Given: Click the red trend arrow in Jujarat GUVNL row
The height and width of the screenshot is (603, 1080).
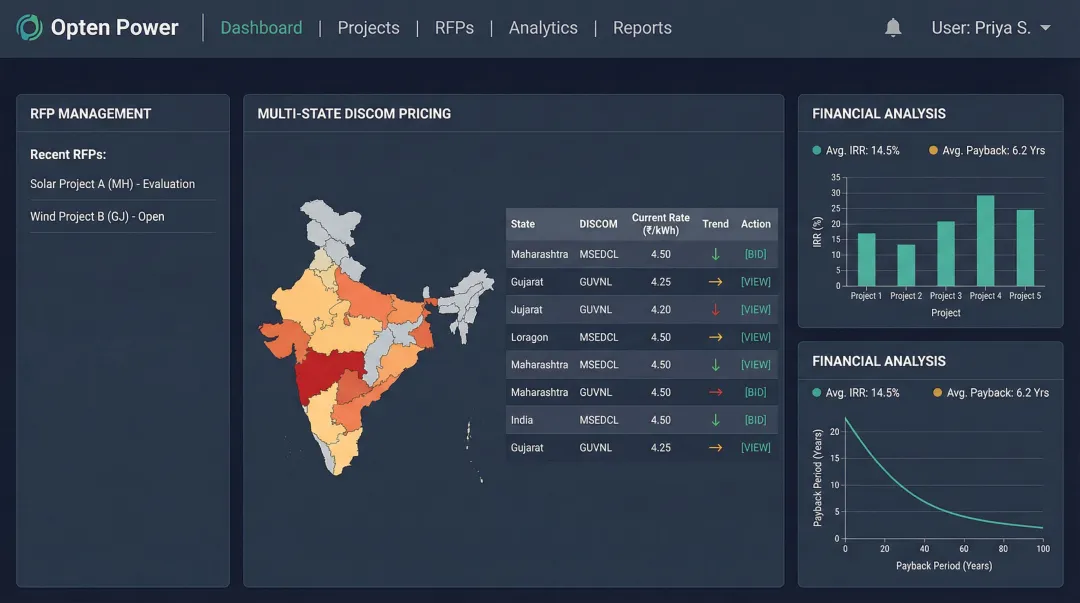Looking at the screenshot, I should pyautogui.click(x=715, y=309).
